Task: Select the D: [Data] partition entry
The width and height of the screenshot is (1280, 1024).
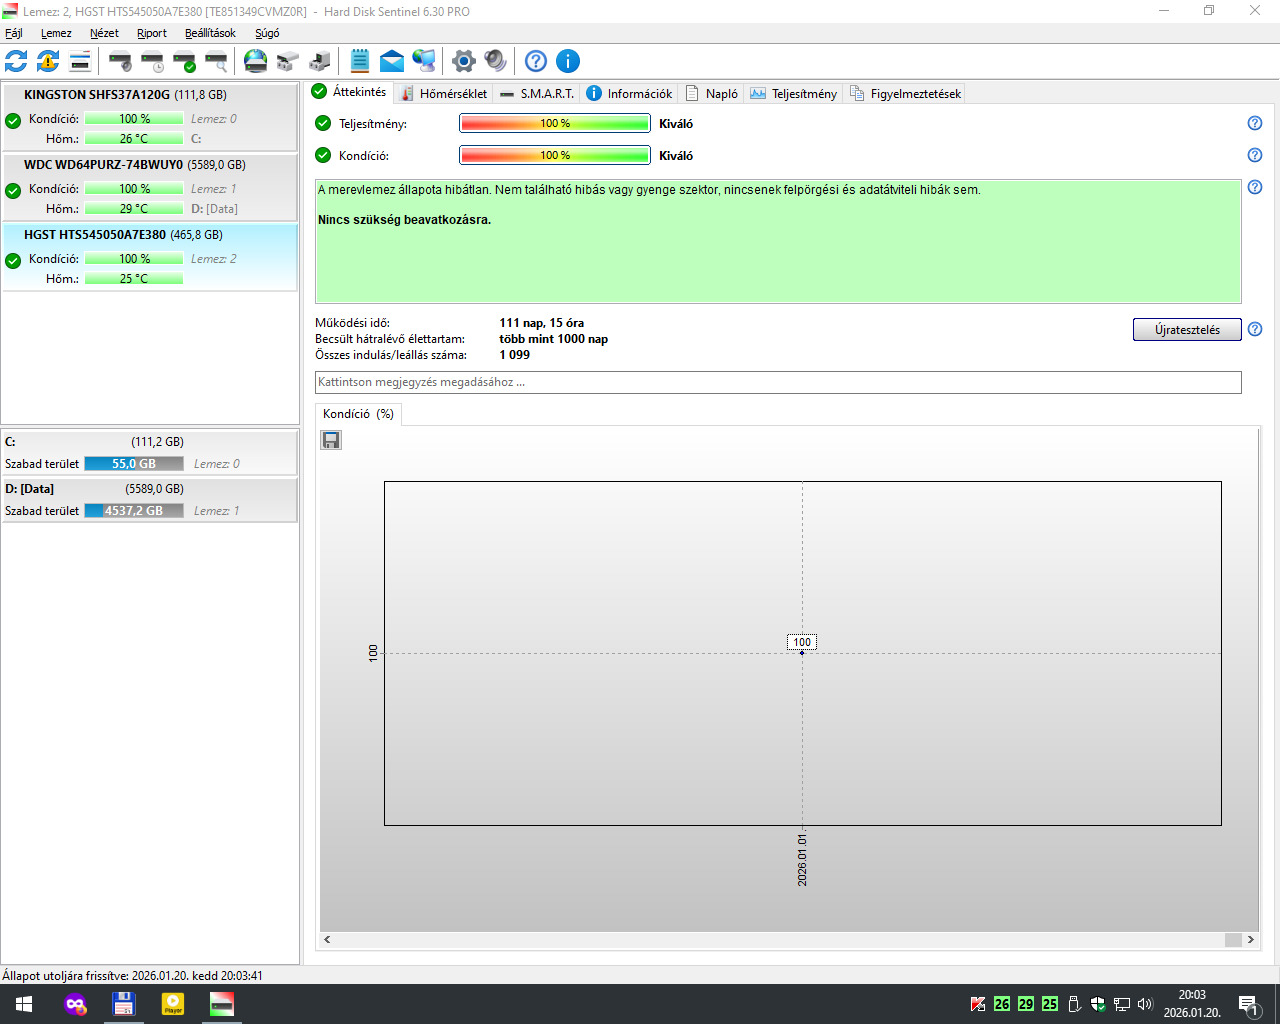Action: 149,499
